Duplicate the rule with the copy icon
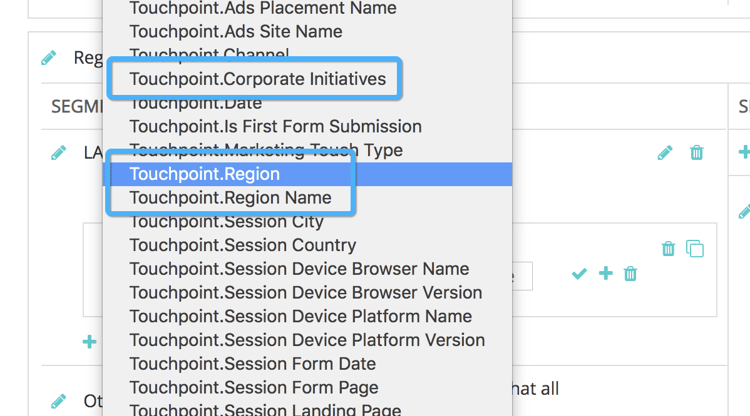The image size is (750, 416). tap(695, 249)
